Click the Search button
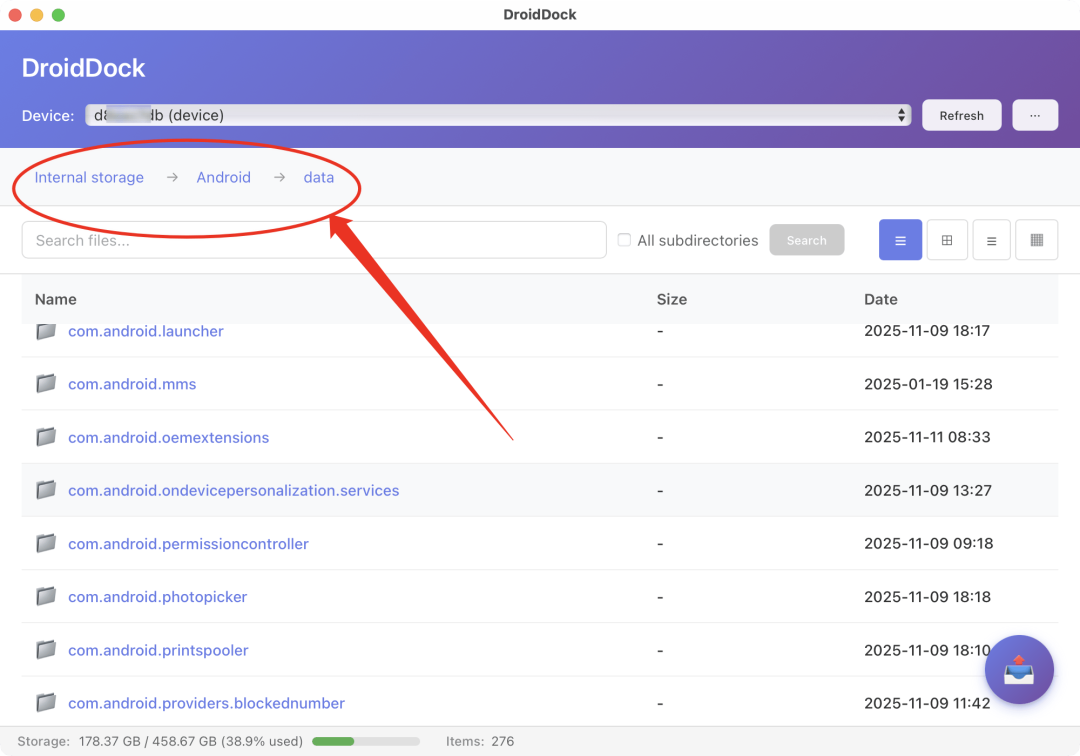The height and width of the screenshot is (756, 1080). pos(807,240)
